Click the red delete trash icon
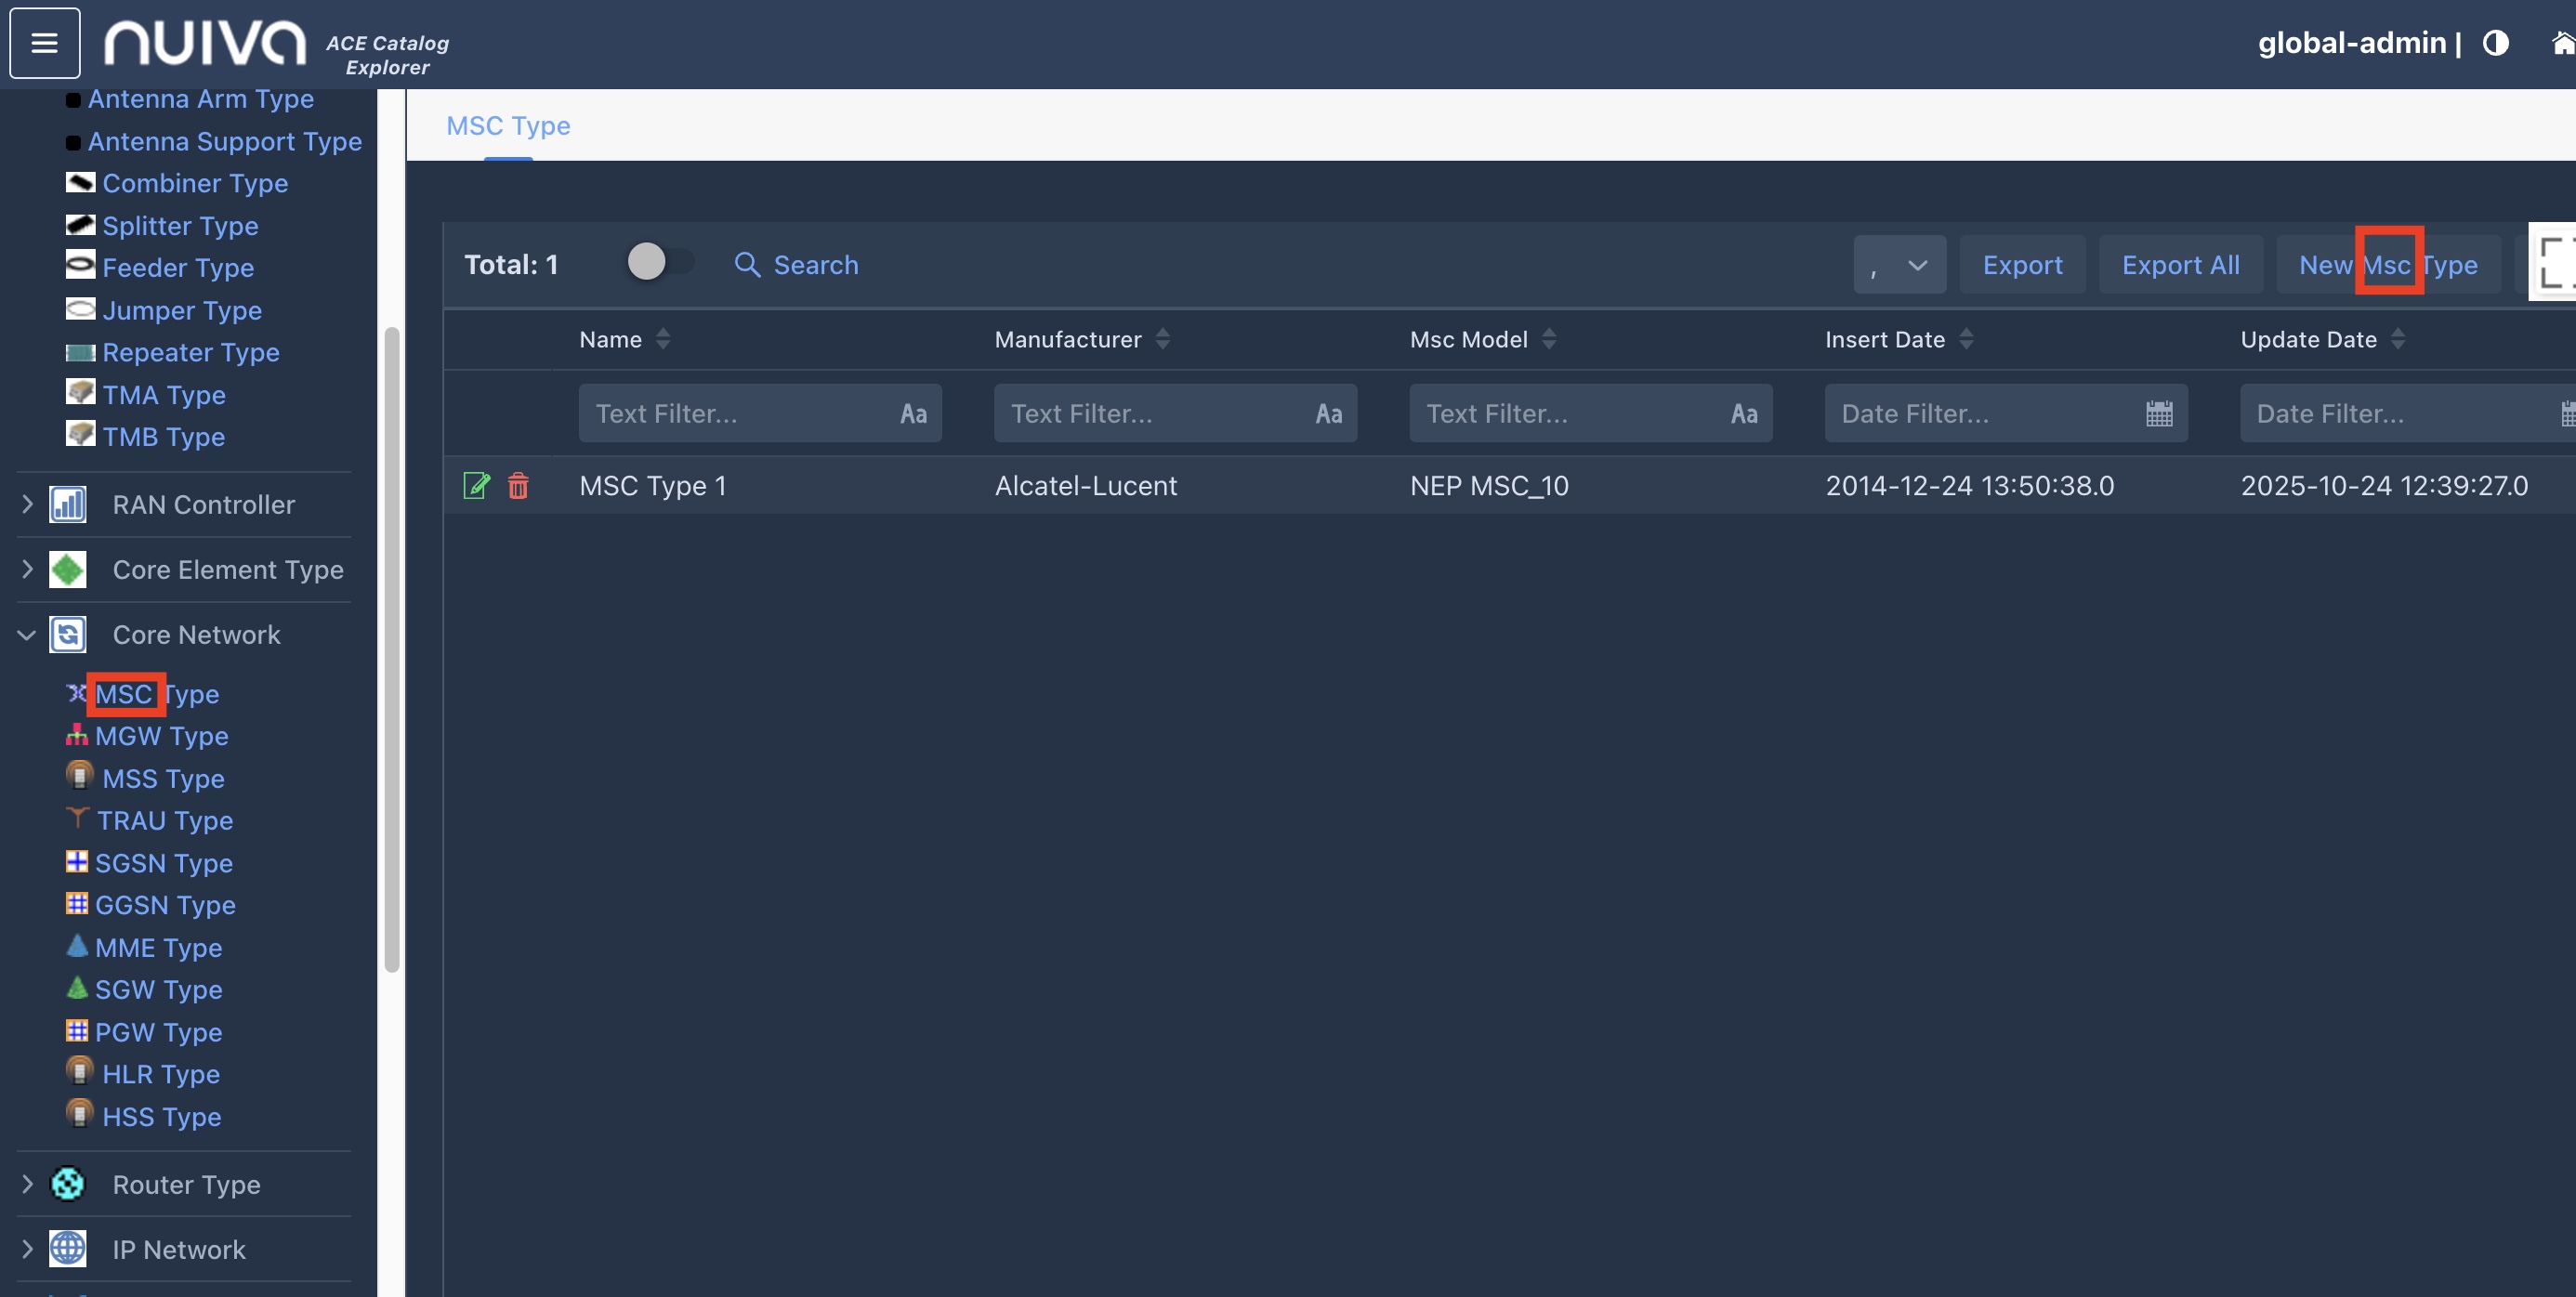 [518, 486]
